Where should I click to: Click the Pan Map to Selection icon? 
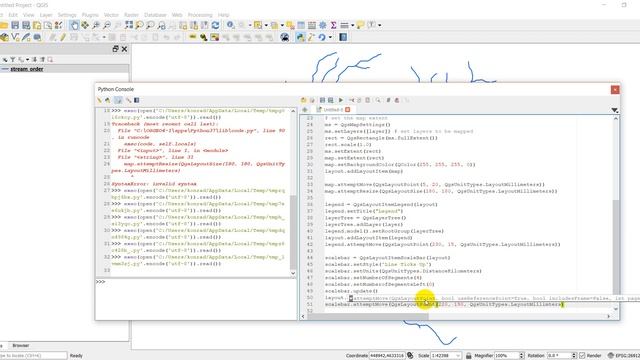[85, 25]
